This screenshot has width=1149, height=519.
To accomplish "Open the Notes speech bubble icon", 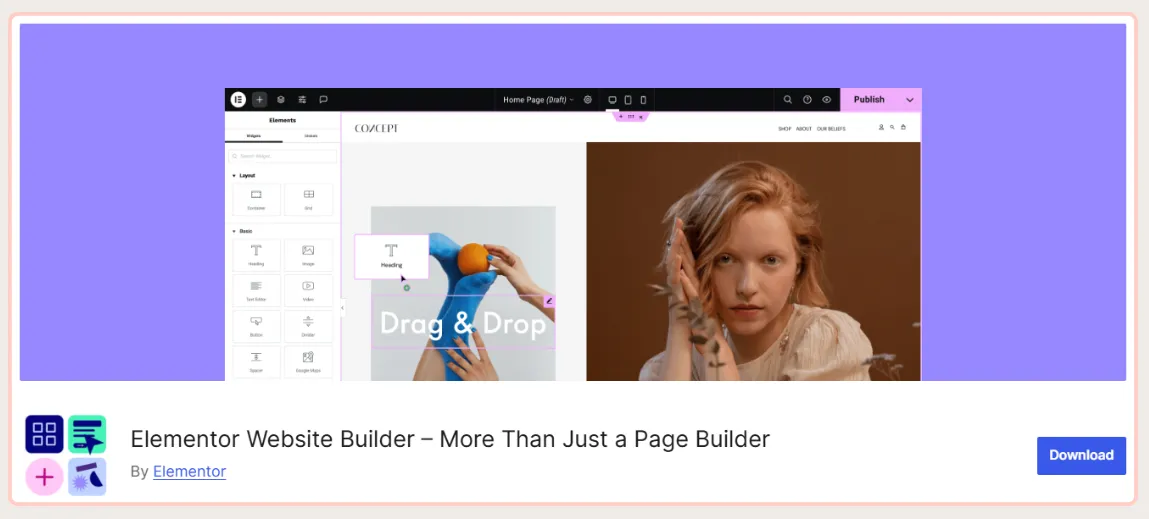I will click(323, 100).
